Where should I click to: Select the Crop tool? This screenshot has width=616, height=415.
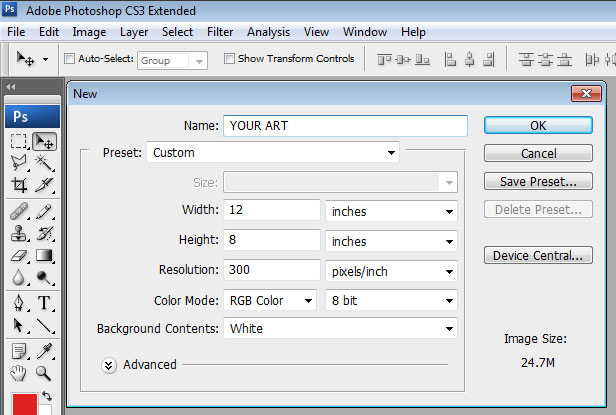[x=18, y=184]
